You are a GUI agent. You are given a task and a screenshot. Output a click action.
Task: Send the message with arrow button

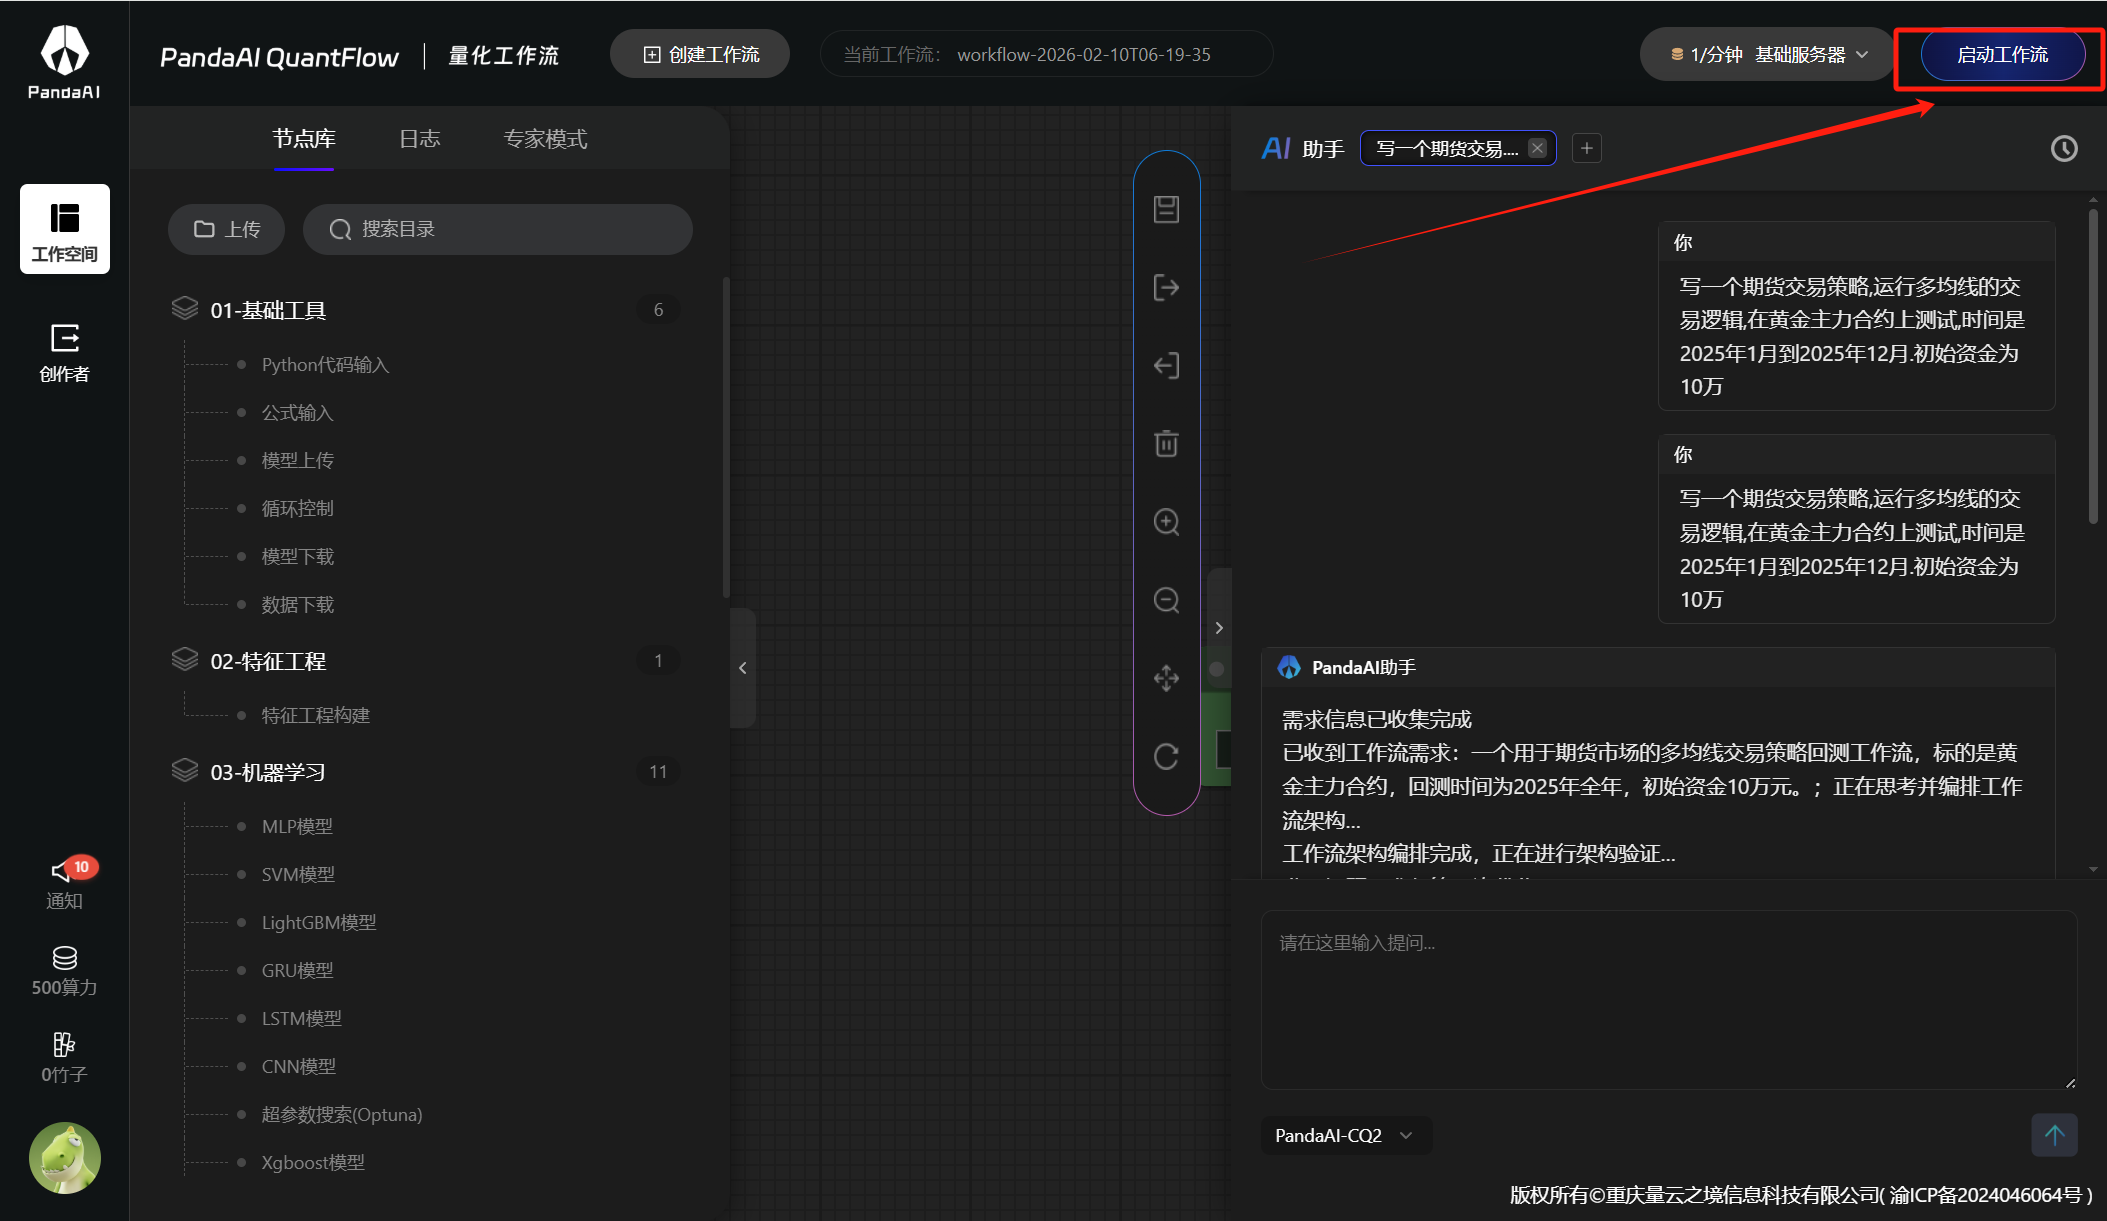2055,1135
